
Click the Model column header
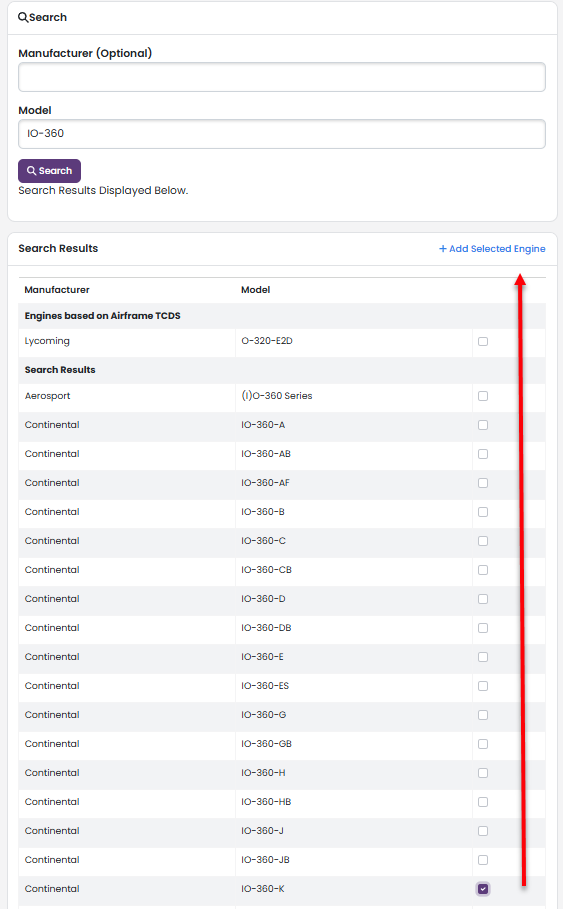(256, 290)
